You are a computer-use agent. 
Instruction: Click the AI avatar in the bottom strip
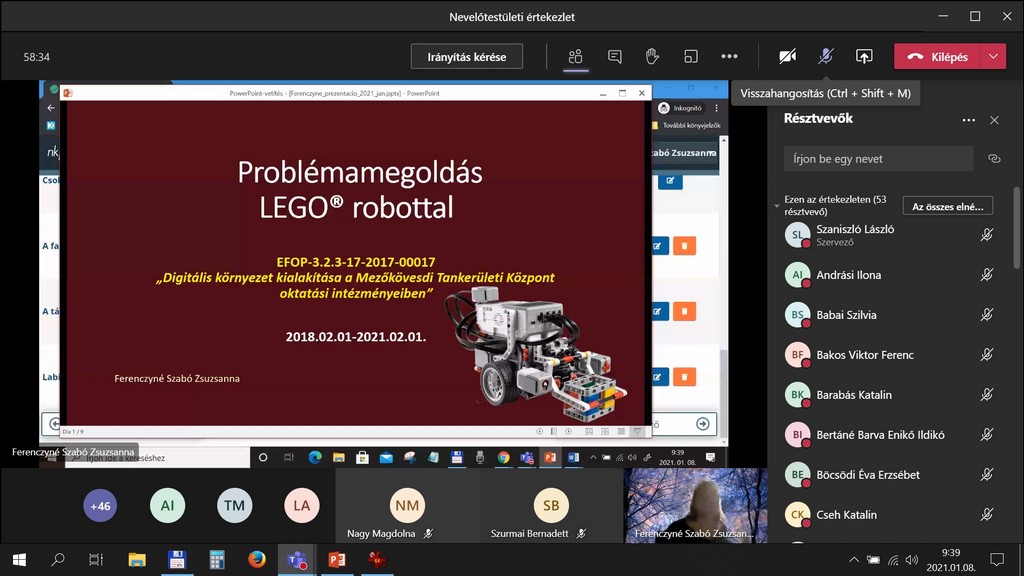click(x=167, y=505)
